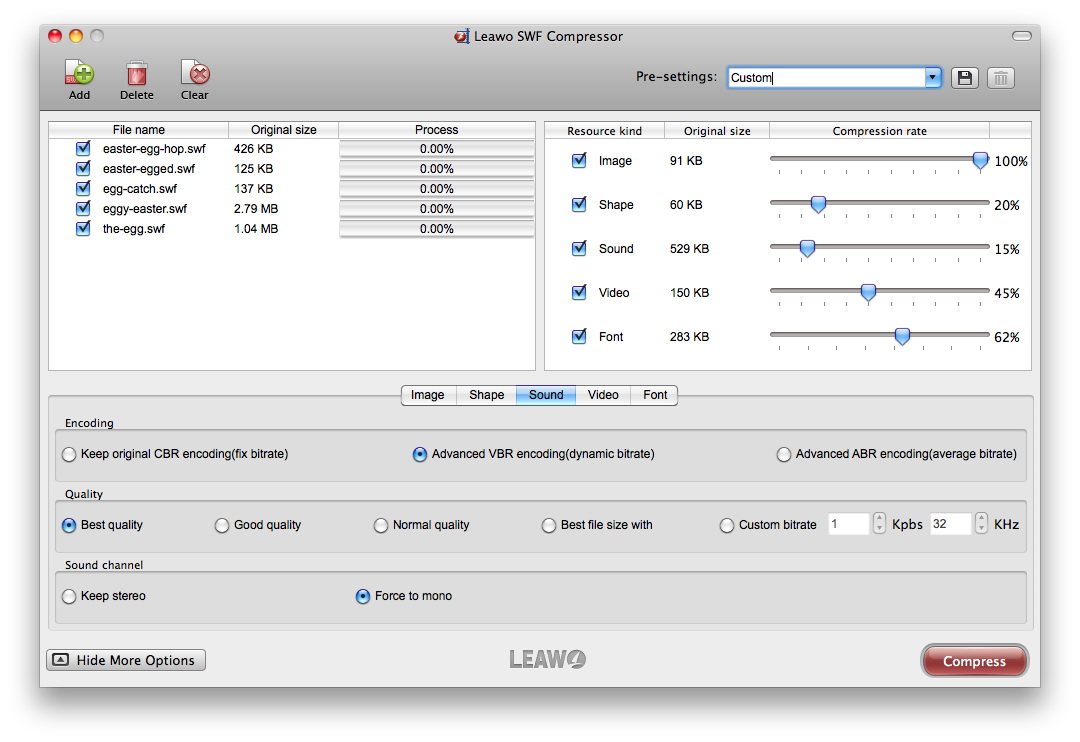This screenshot has height=742, width=1080.
Task: Click the Original size column header in file list
Action: coord(283,130)
